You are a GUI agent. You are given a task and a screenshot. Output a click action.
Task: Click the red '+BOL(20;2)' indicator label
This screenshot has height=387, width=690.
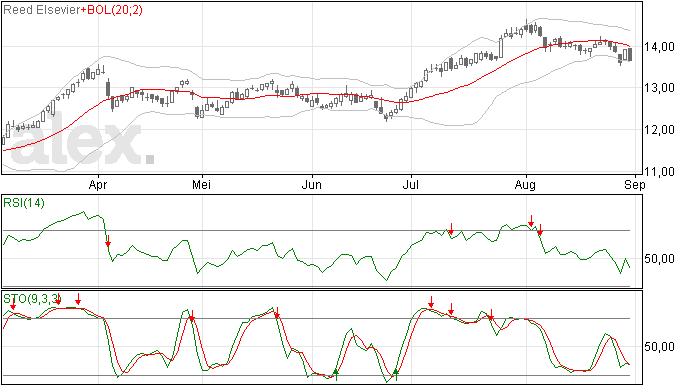pyautogui.click(x=112, y=10)
